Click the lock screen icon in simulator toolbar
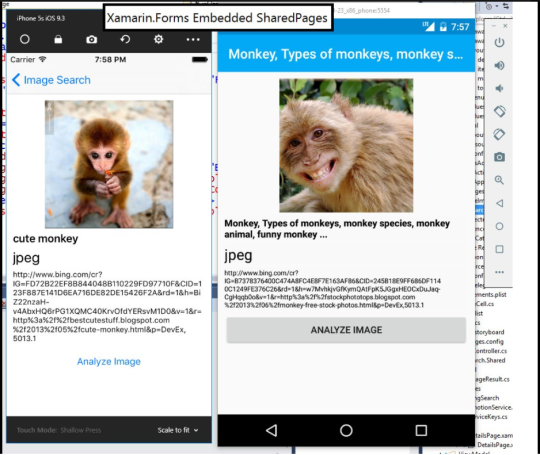Image resolution: width=540 pixels, height=455 pixels. click(x=58, y=39)
